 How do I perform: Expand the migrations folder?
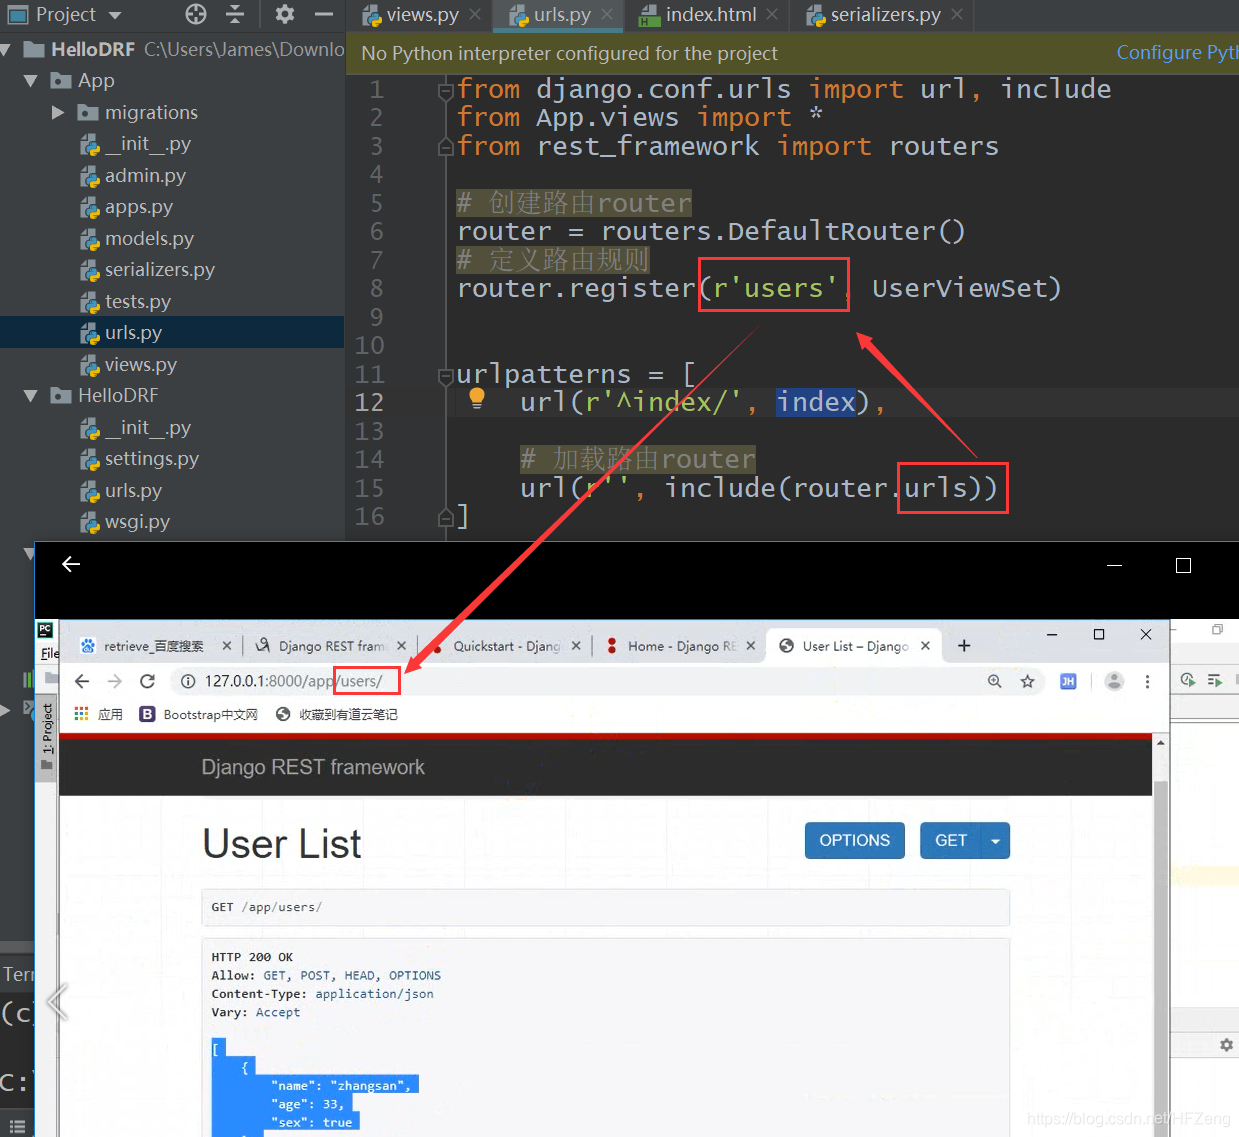coord(58,112)
